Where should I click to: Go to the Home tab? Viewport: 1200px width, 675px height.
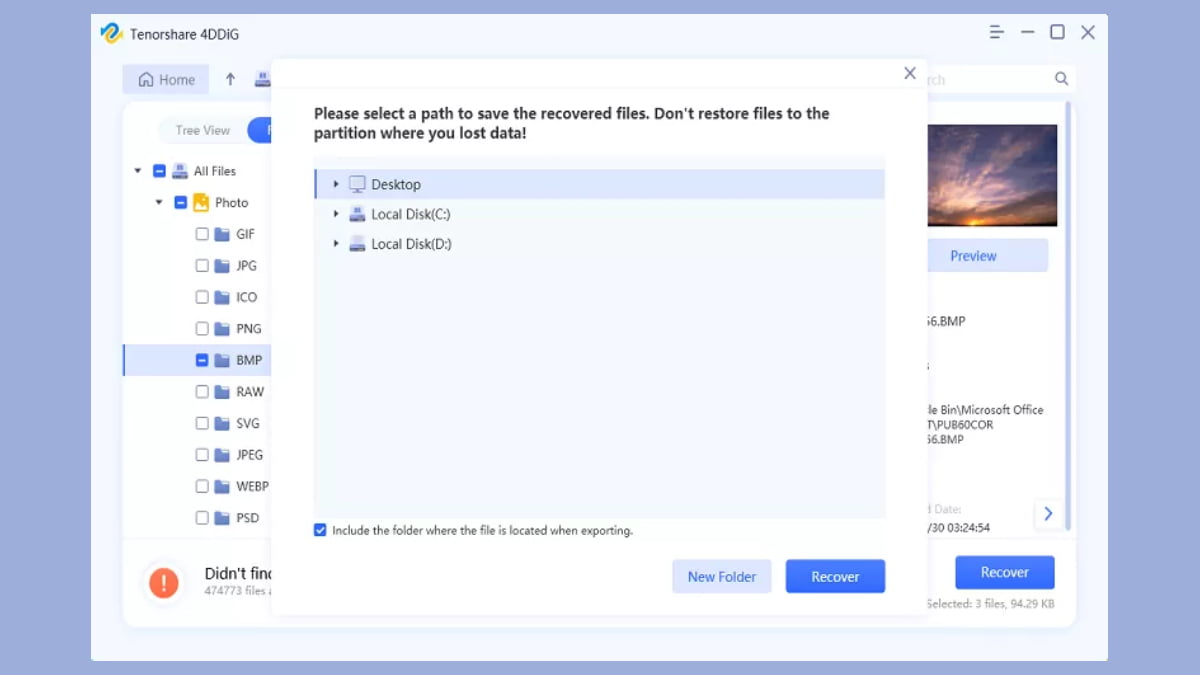[x=166, y=80]
